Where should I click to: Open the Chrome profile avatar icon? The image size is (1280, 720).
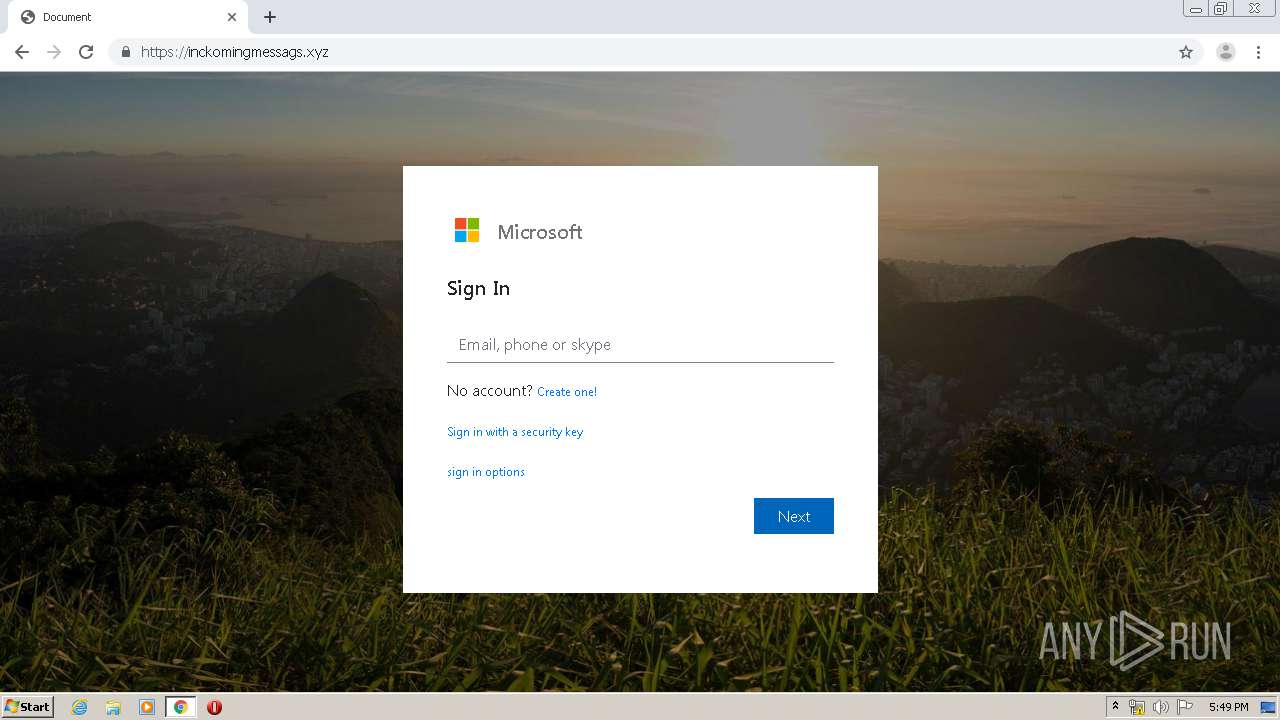click(1226, 52)
